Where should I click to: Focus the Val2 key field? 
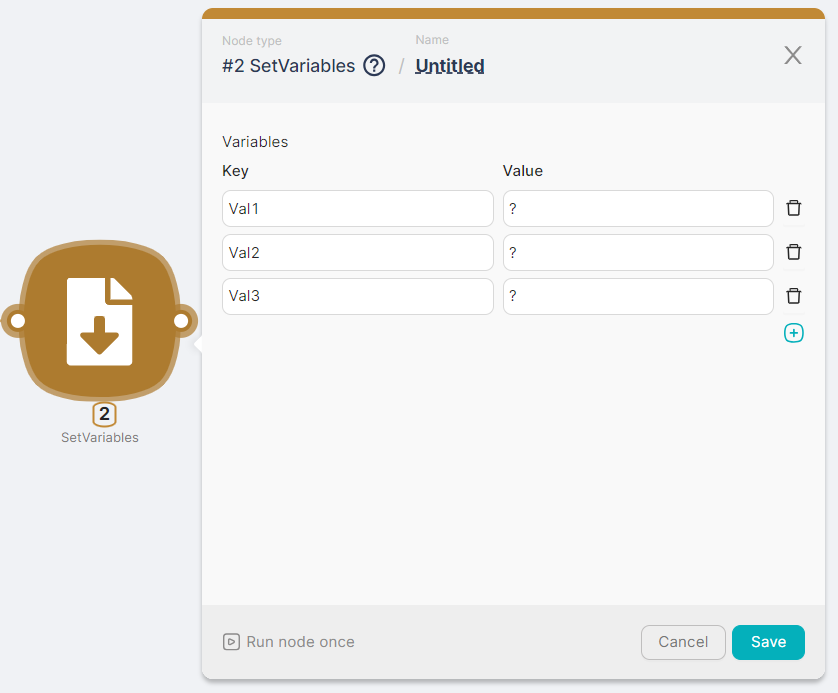click(357, 253)
